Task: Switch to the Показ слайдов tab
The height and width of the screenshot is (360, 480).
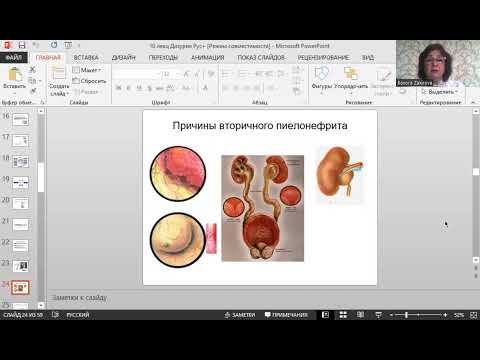Action: point(261,57)
